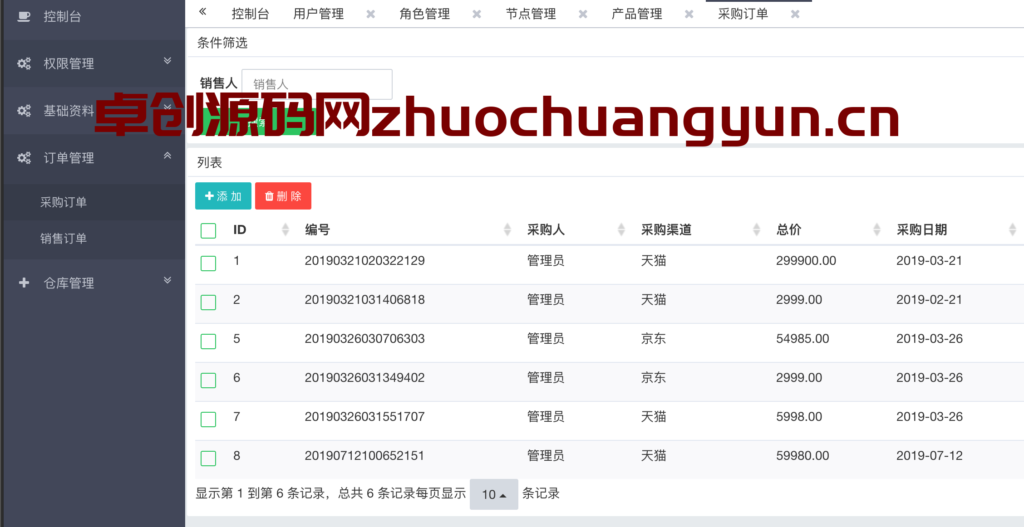The height and width of the screenshot is (527, 1024).
Task: Open 订单管理 in the sidebar
Action: click(x=69, y=158)
